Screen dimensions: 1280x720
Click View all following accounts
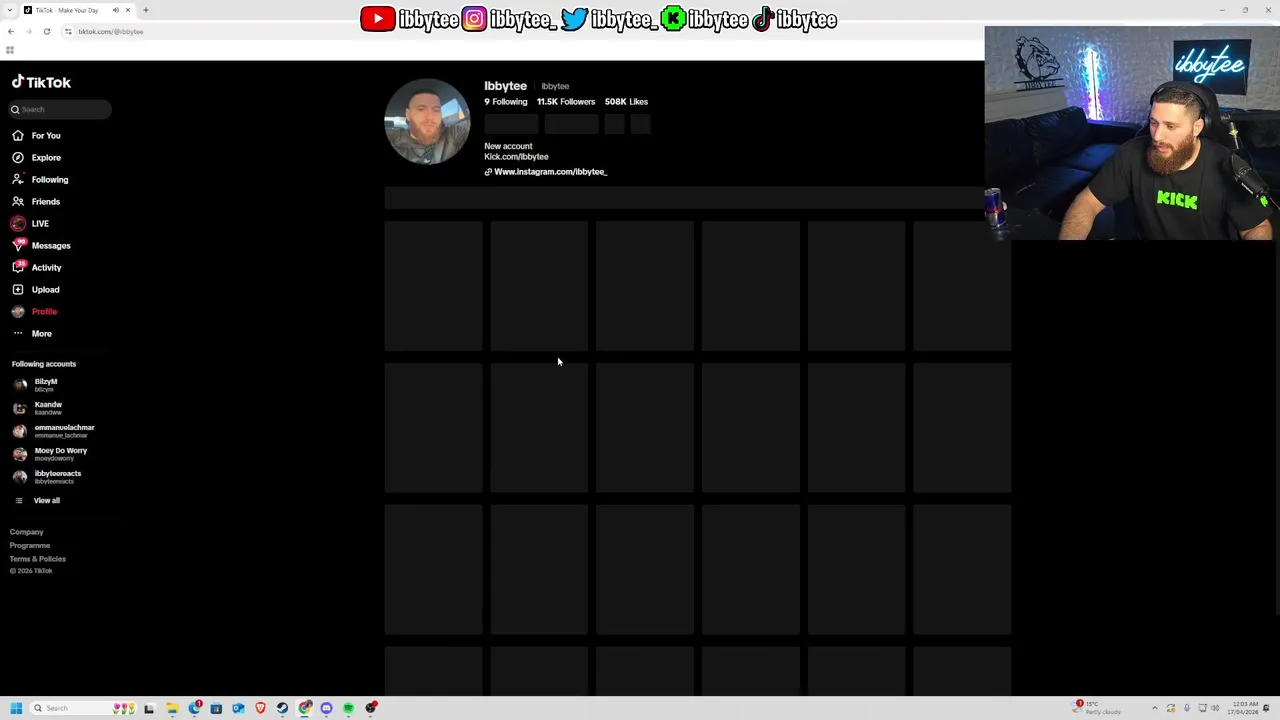click(37, 500)
